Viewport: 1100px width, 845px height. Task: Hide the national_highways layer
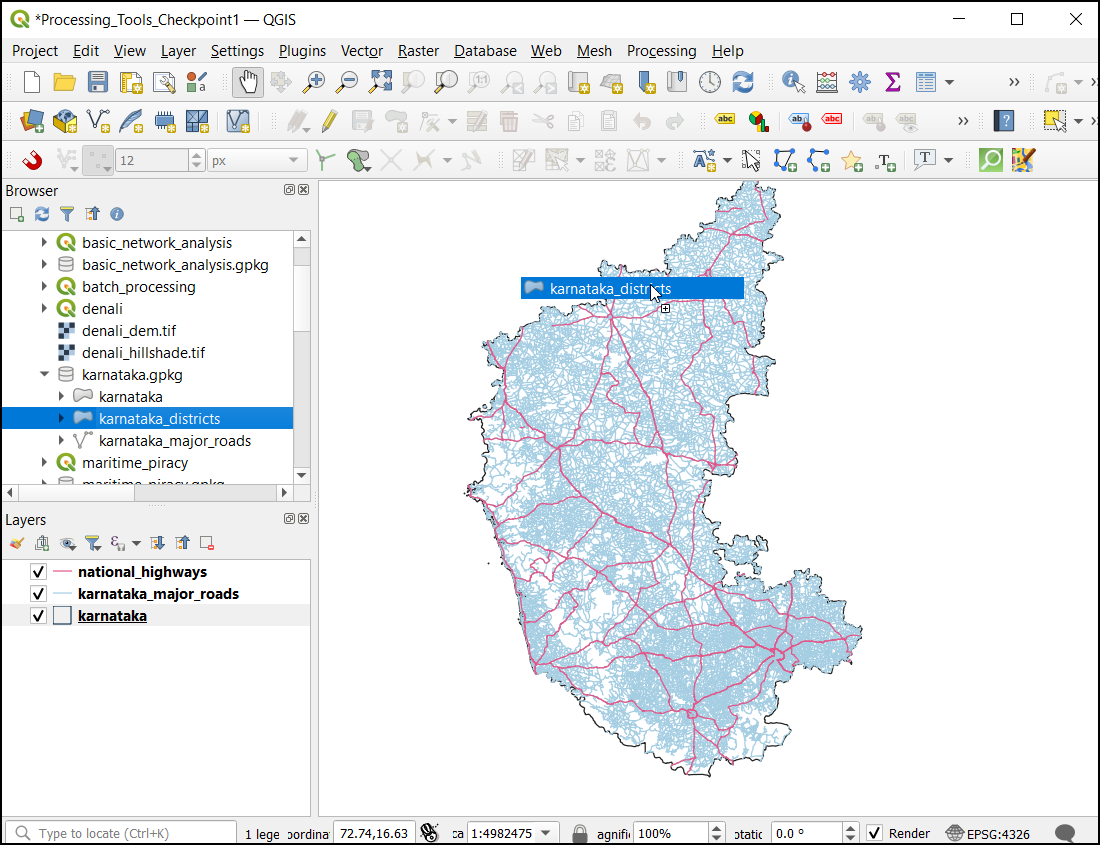pos(39,572)
